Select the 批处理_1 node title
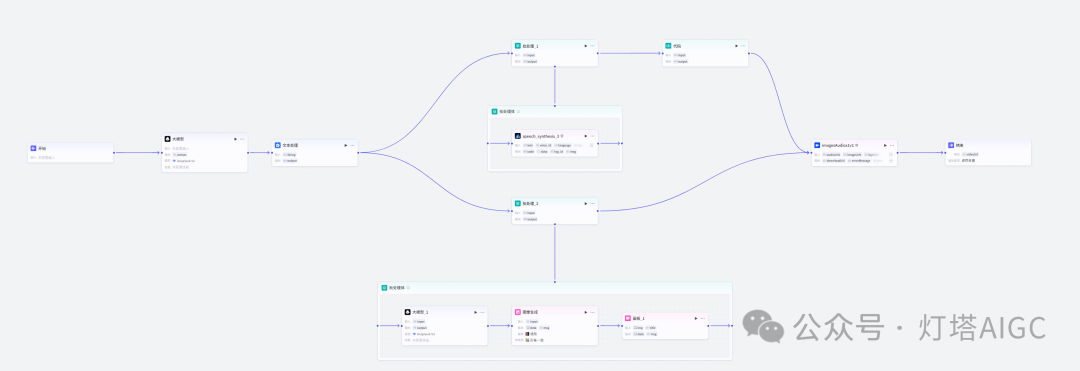Viewport: 1080px width, 371px height. (531, 46)
